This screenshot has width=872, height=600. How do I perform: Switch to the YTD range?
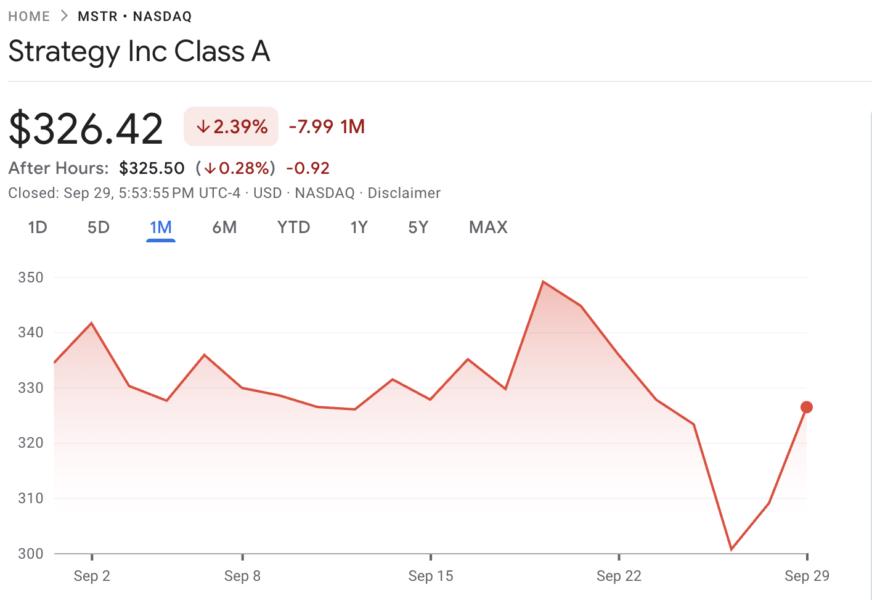pos(293,227)
